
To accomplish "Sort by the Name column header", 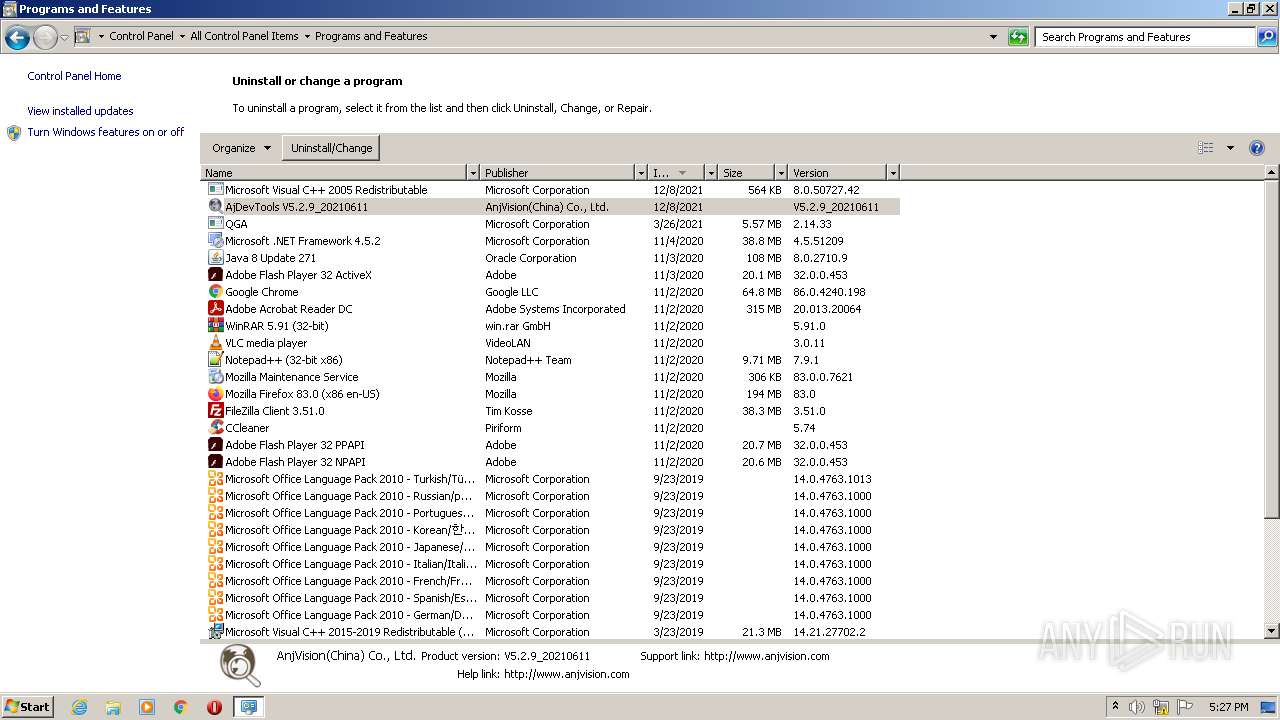I will pos(334,173).
